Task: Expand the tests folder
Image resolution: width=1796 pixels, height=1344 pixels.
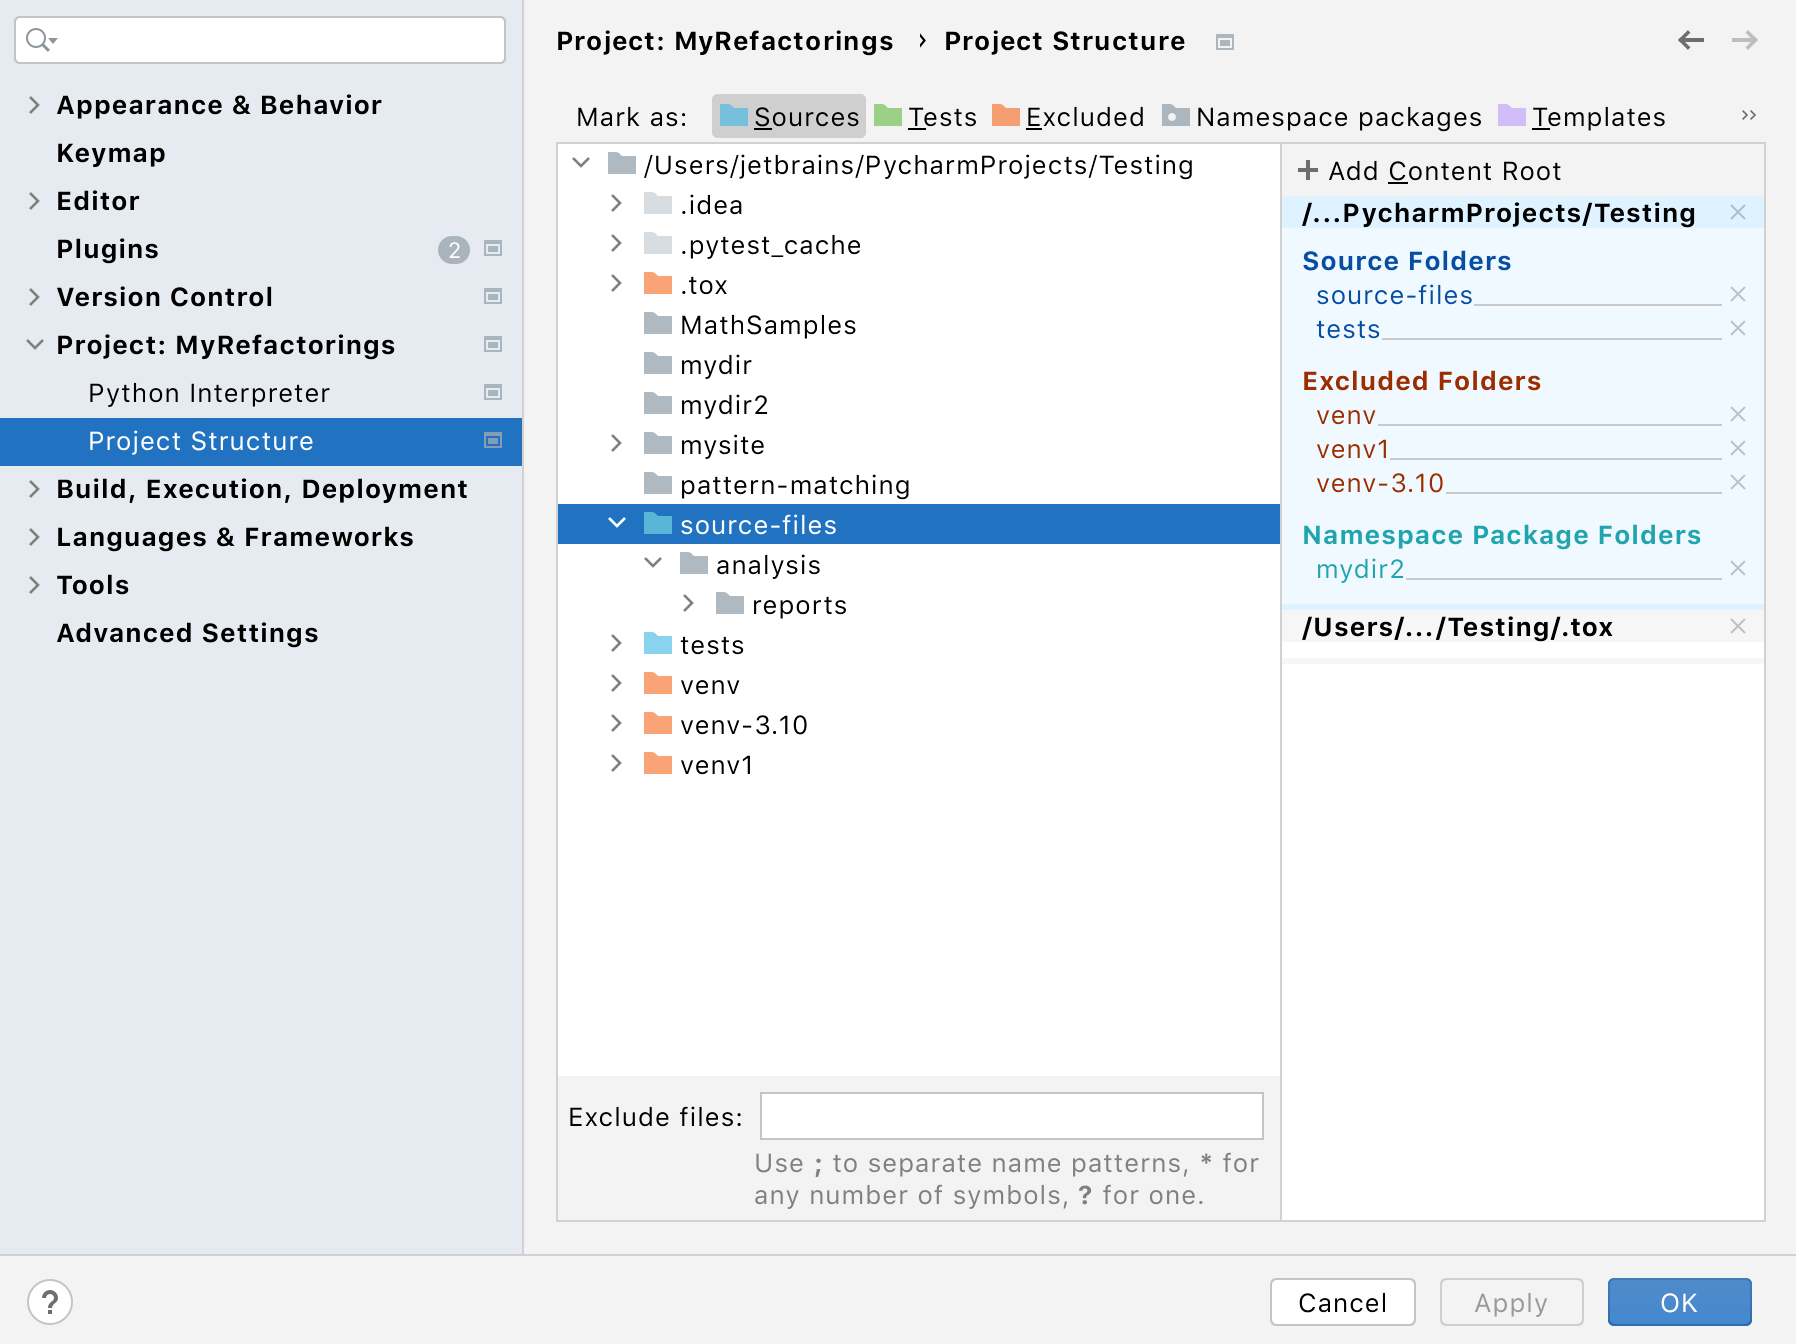Action: pyautogui.click(x=616, y=644)
